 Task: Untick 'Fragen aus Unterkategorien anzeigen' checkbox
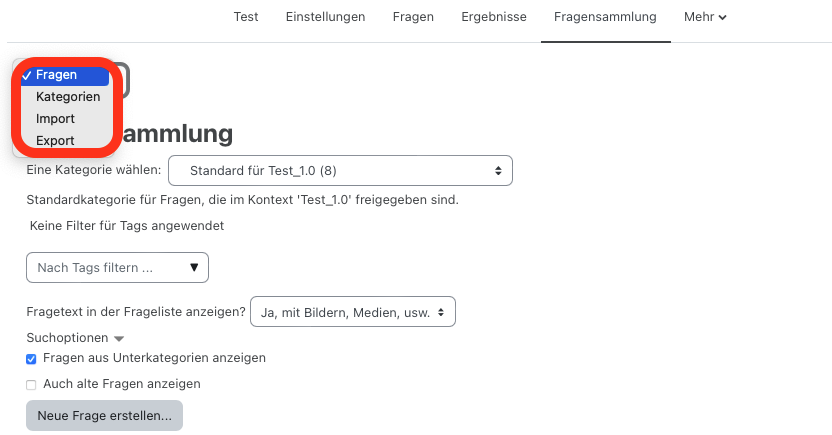[31, 359]
